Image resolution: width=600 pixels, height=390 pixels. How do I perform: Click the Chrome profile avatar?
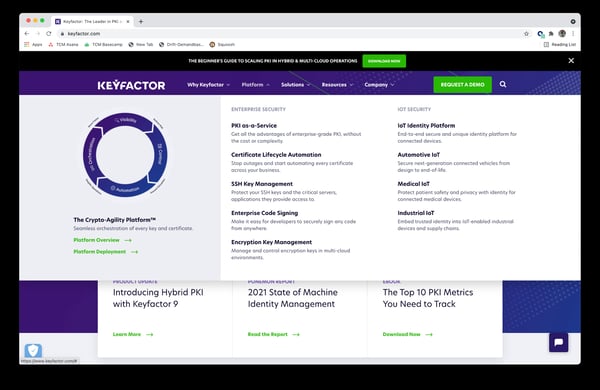pos(562,34)
